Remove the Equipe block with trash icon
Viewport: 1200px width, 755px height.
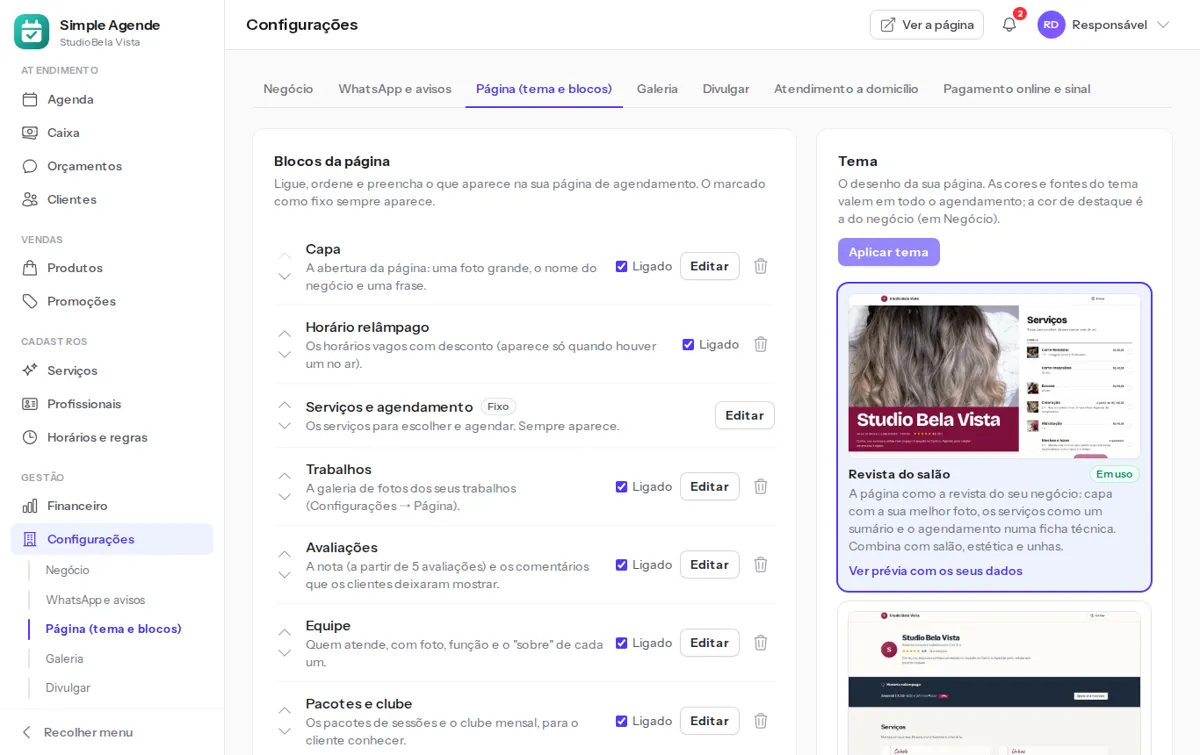[760, 642]
